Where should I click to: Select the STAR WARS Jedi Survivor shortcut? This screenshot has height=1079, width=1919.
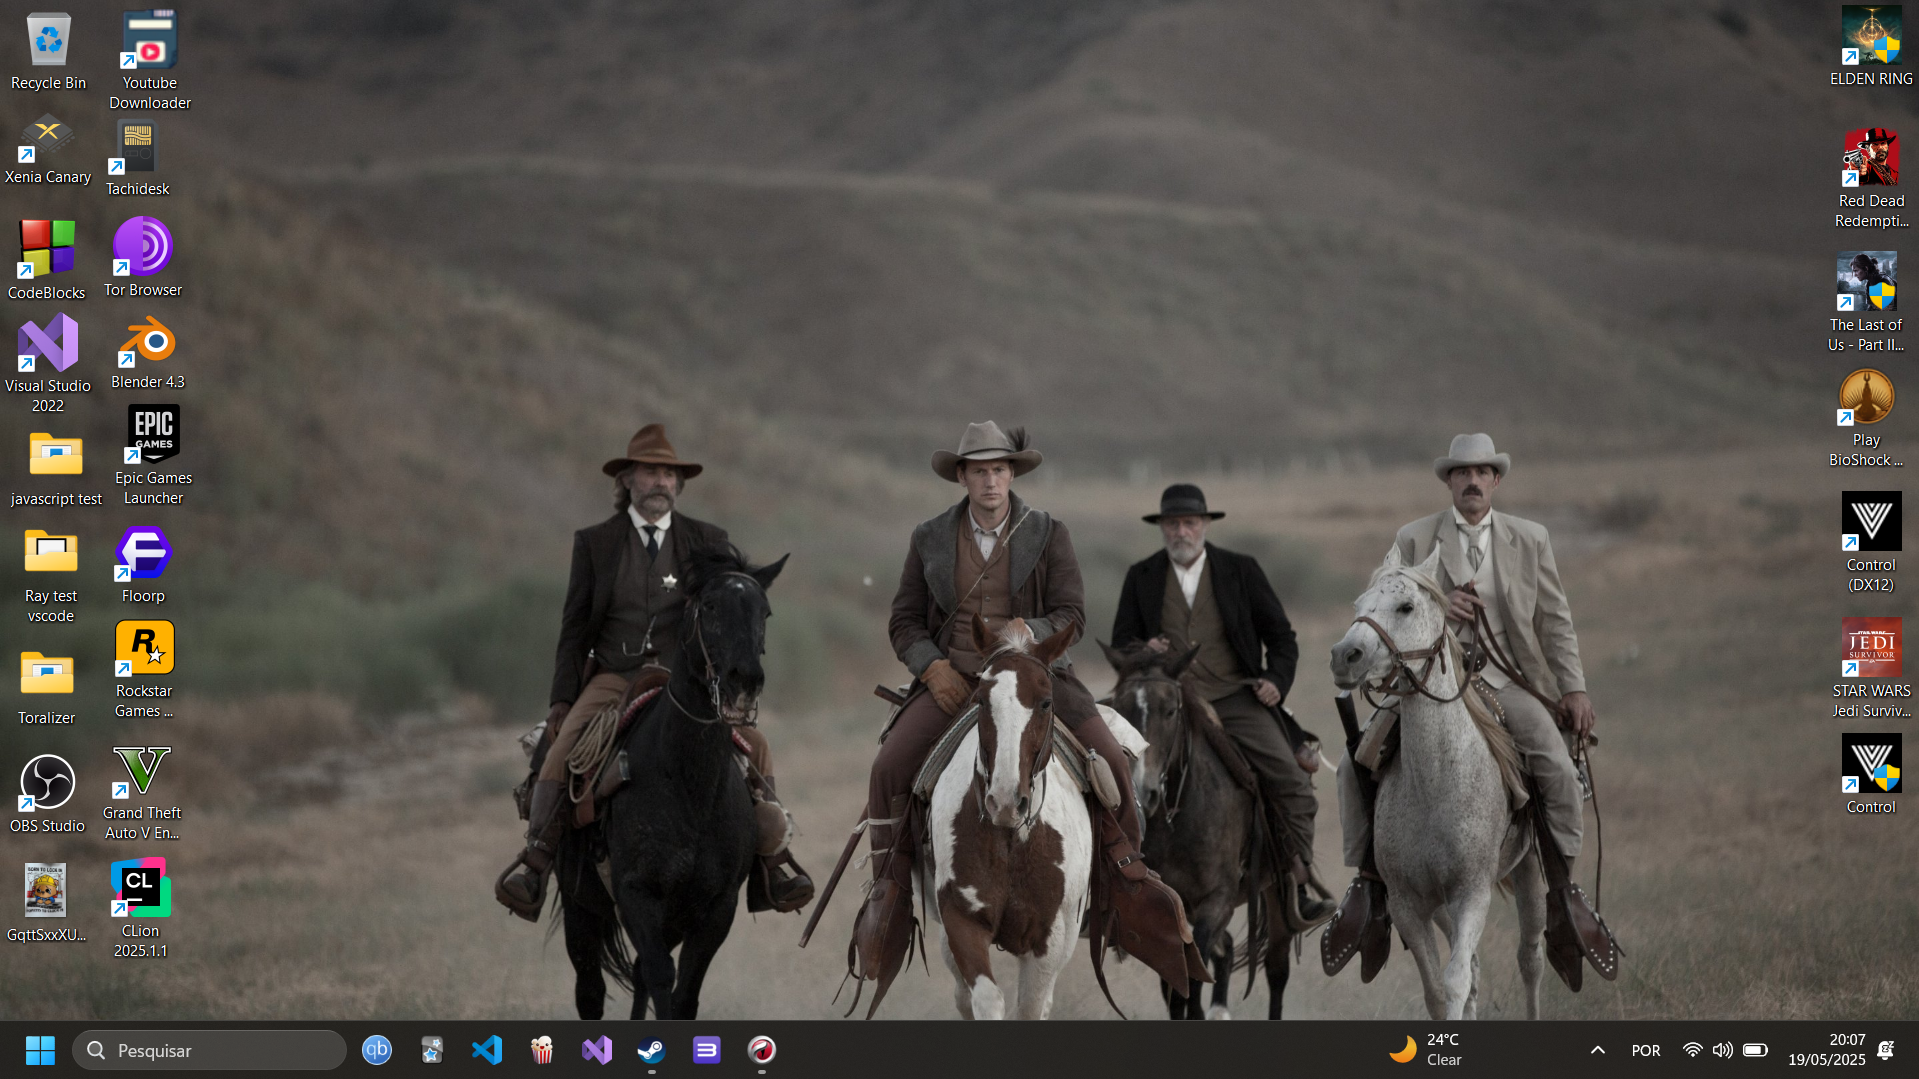tap(1871, 669)
